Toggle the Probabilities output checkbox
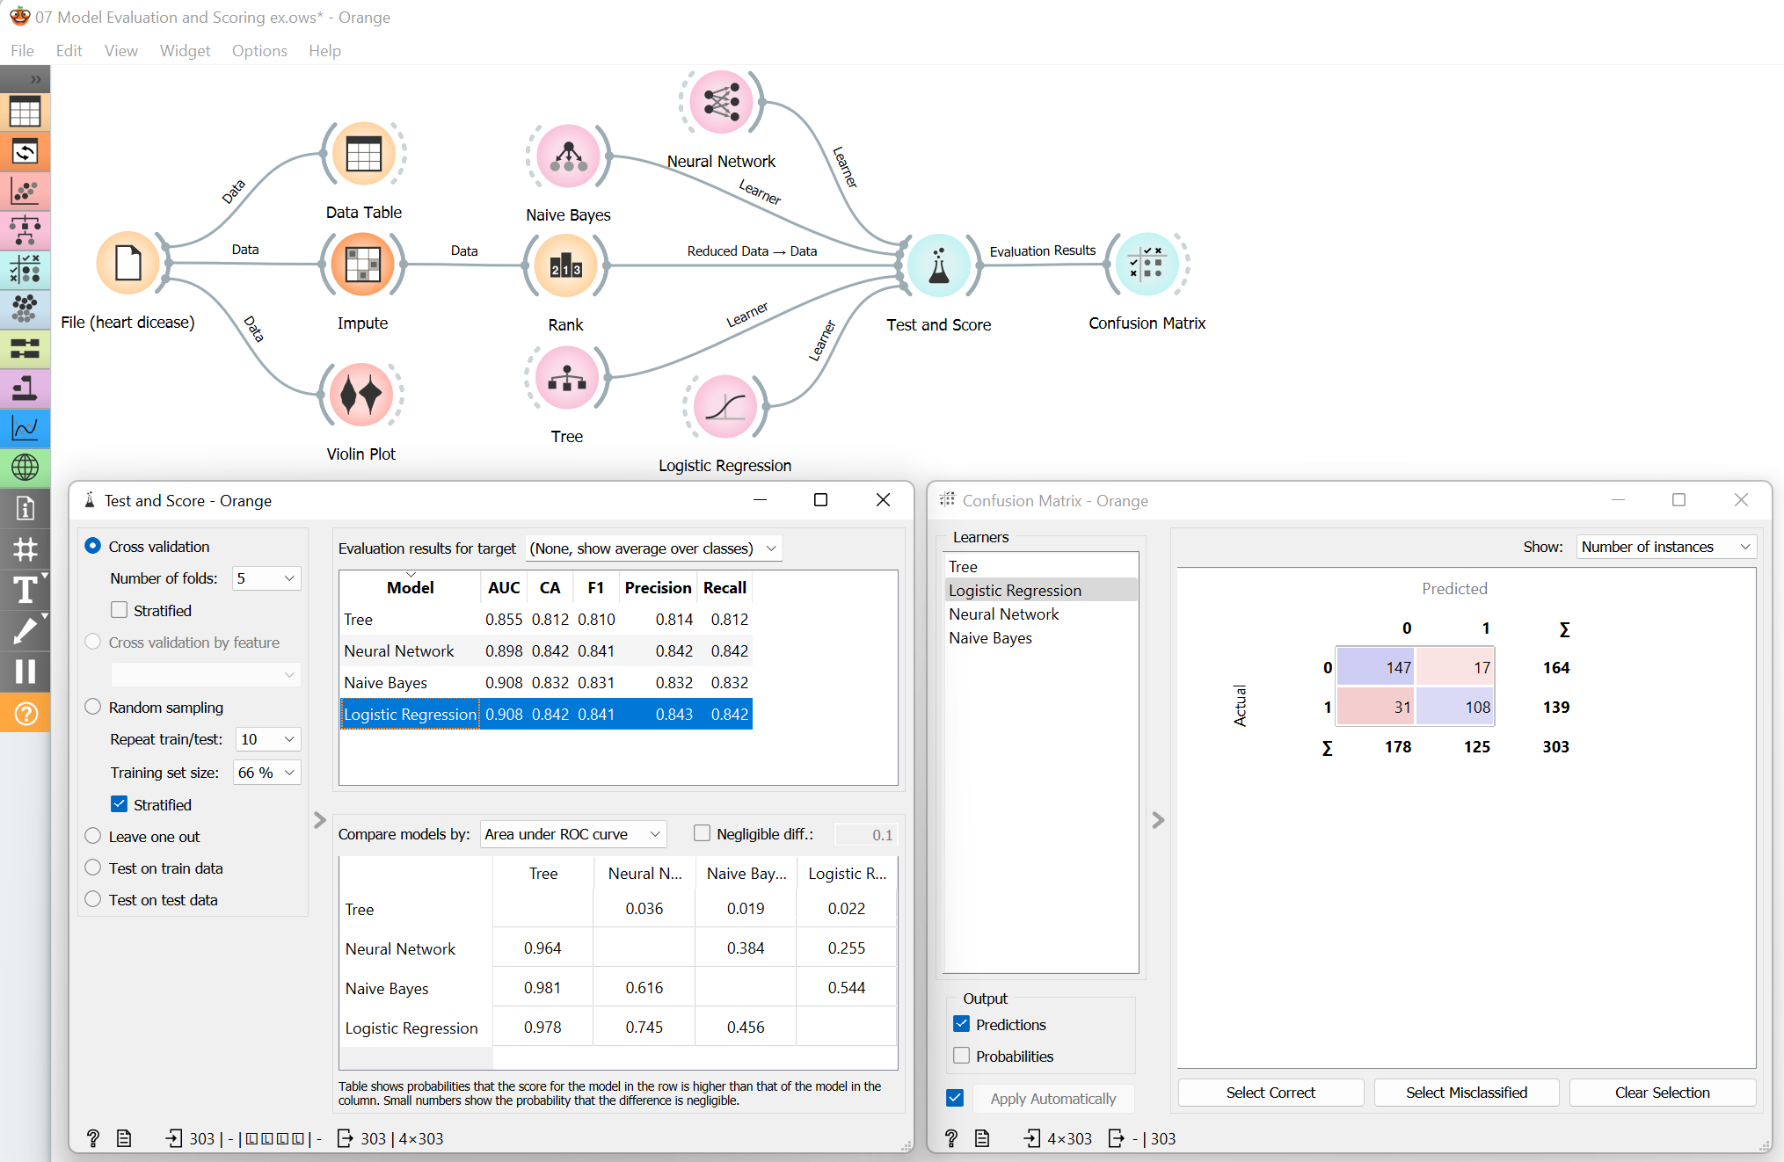The width and height of the screenshot is (1784, 1162). 961,1056
